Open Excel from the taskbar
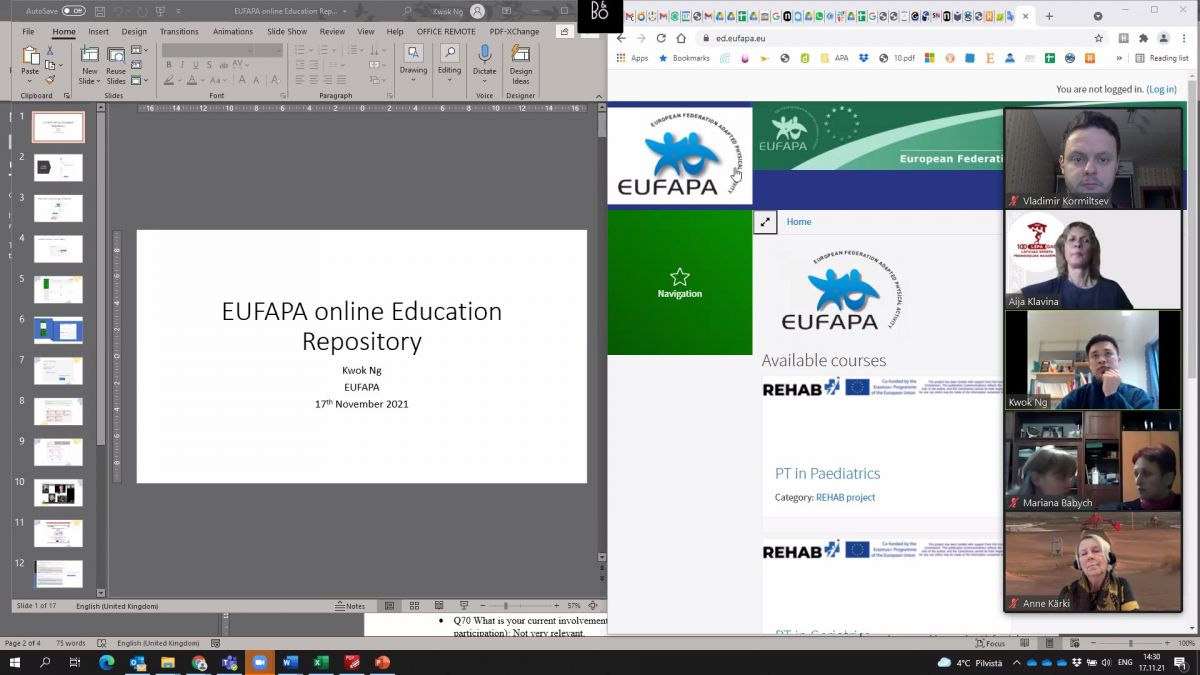 (321, 662)
